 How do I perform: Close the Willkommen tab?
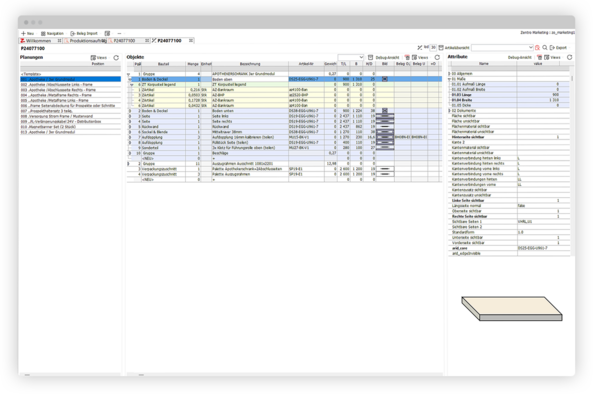tap(59, 40)
